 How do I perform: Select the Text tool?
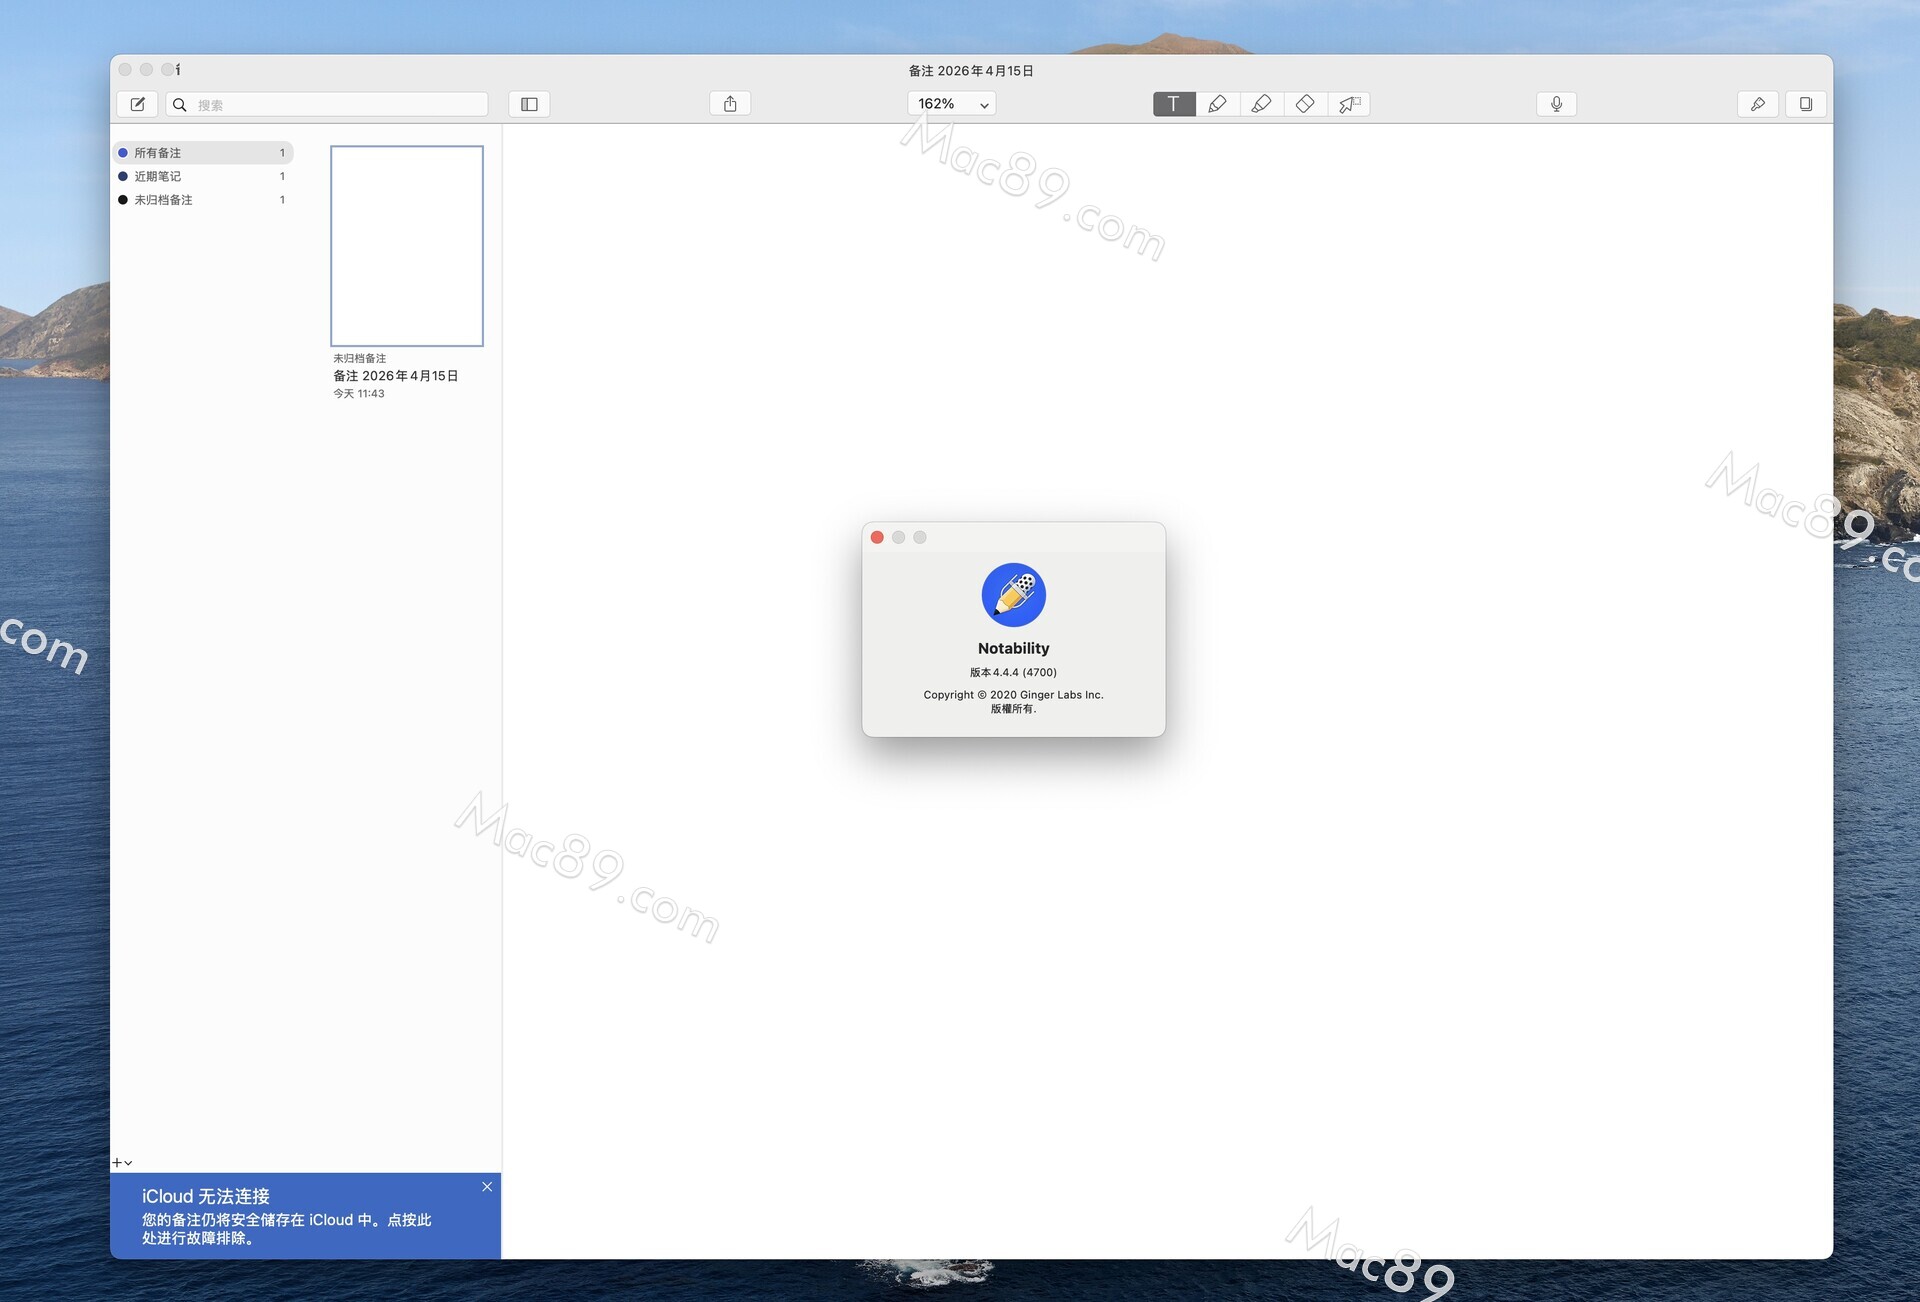(x=1173, y=104)
